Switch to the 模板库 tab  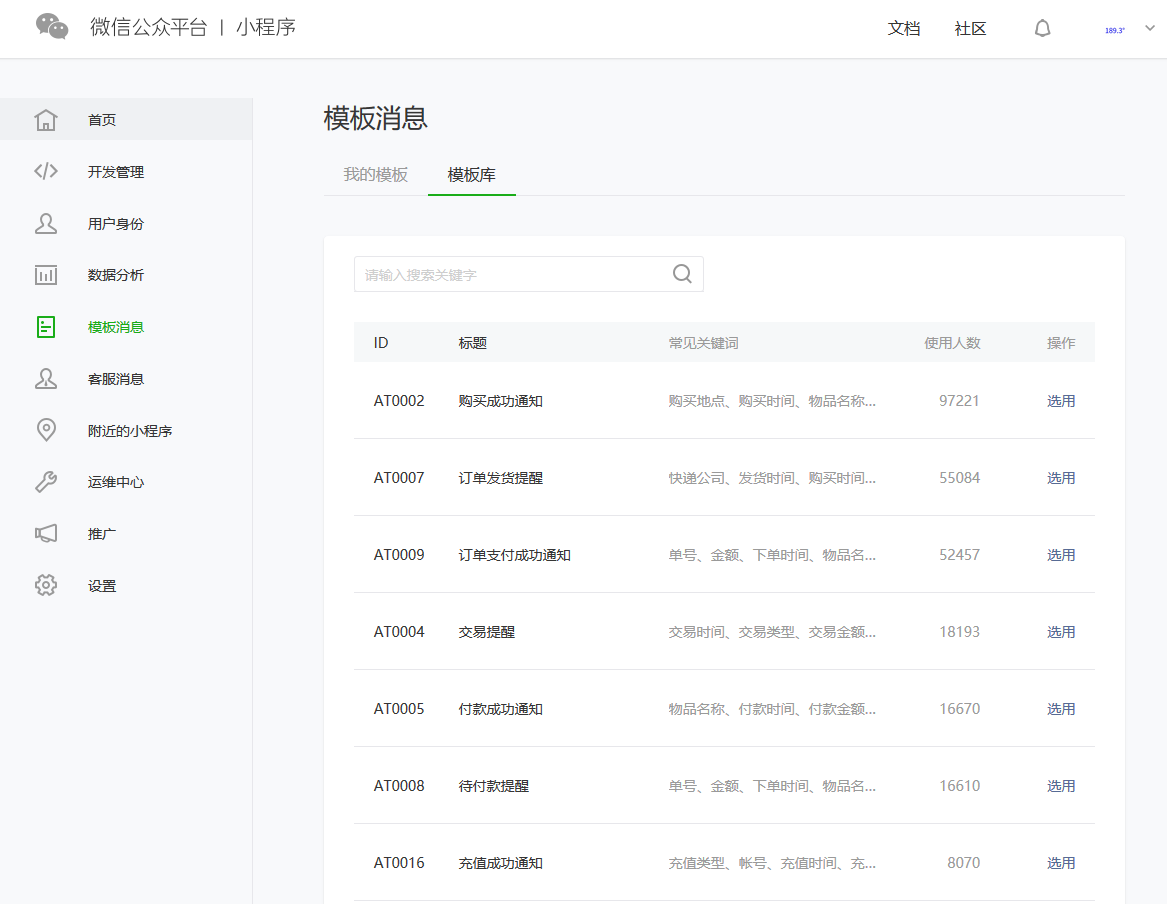click(471, 175)
